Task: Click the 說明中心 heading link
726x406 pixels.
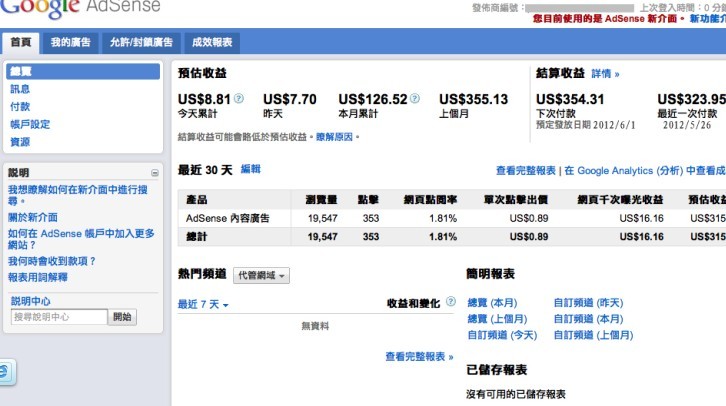Action: [31, 301]
